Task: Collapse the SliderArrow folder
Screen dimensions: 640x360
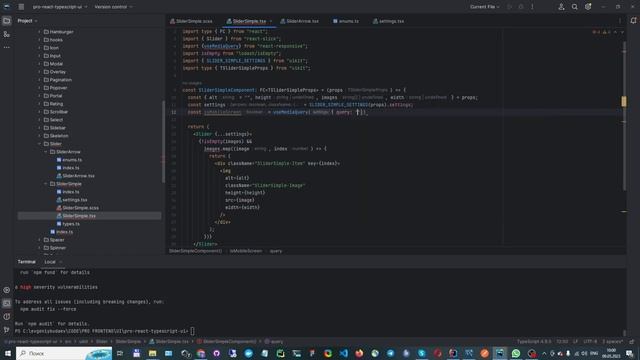Action: point(46,152)
